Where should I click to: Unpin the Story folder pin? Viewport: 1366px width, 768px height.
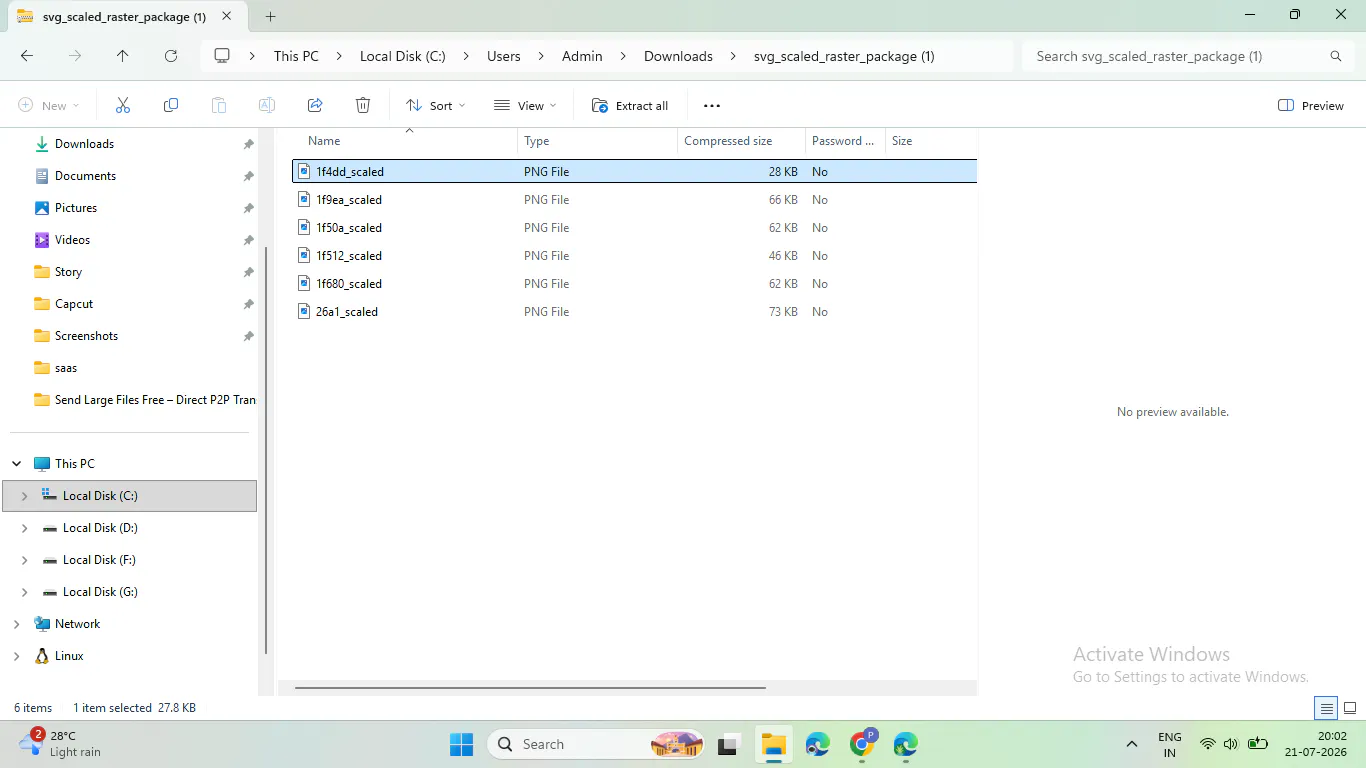[x=248, y=272]
